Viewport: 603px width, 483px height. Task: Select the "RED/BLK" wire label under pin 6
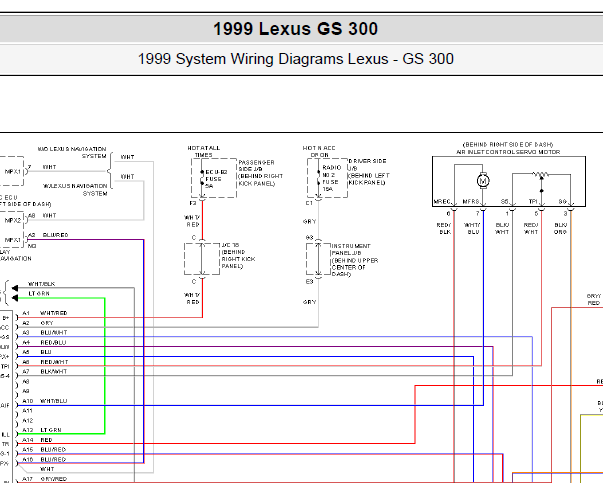pos(444,228)
